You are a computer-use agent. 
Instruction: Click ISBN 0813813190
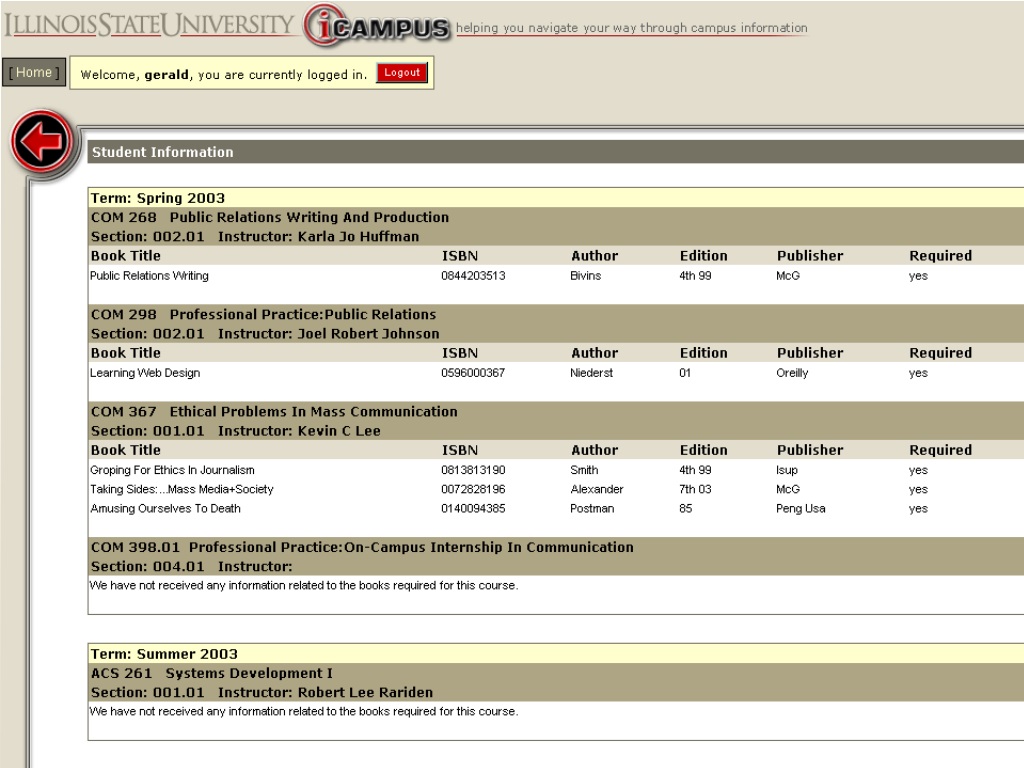[x=473, y=470]
